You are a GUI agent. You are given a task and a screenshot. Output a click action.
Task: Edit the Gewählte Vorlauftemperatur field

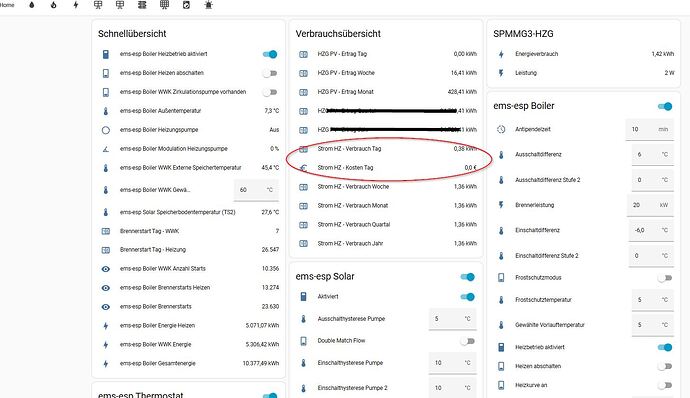(x=653, y=325)
